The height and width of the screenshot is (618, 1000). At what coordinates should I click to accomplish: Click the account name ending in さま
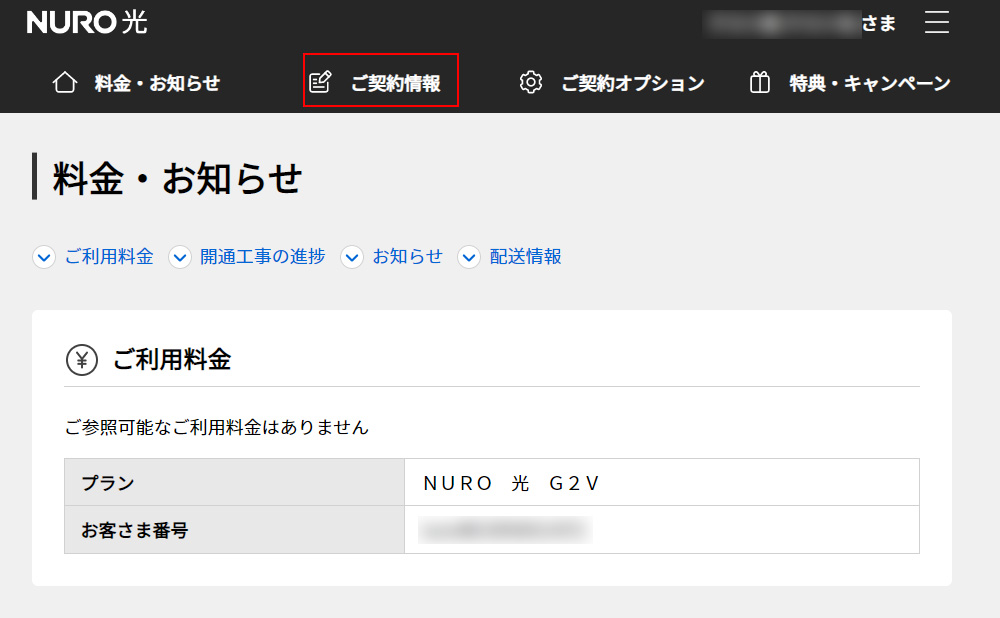tap(800, 22)
